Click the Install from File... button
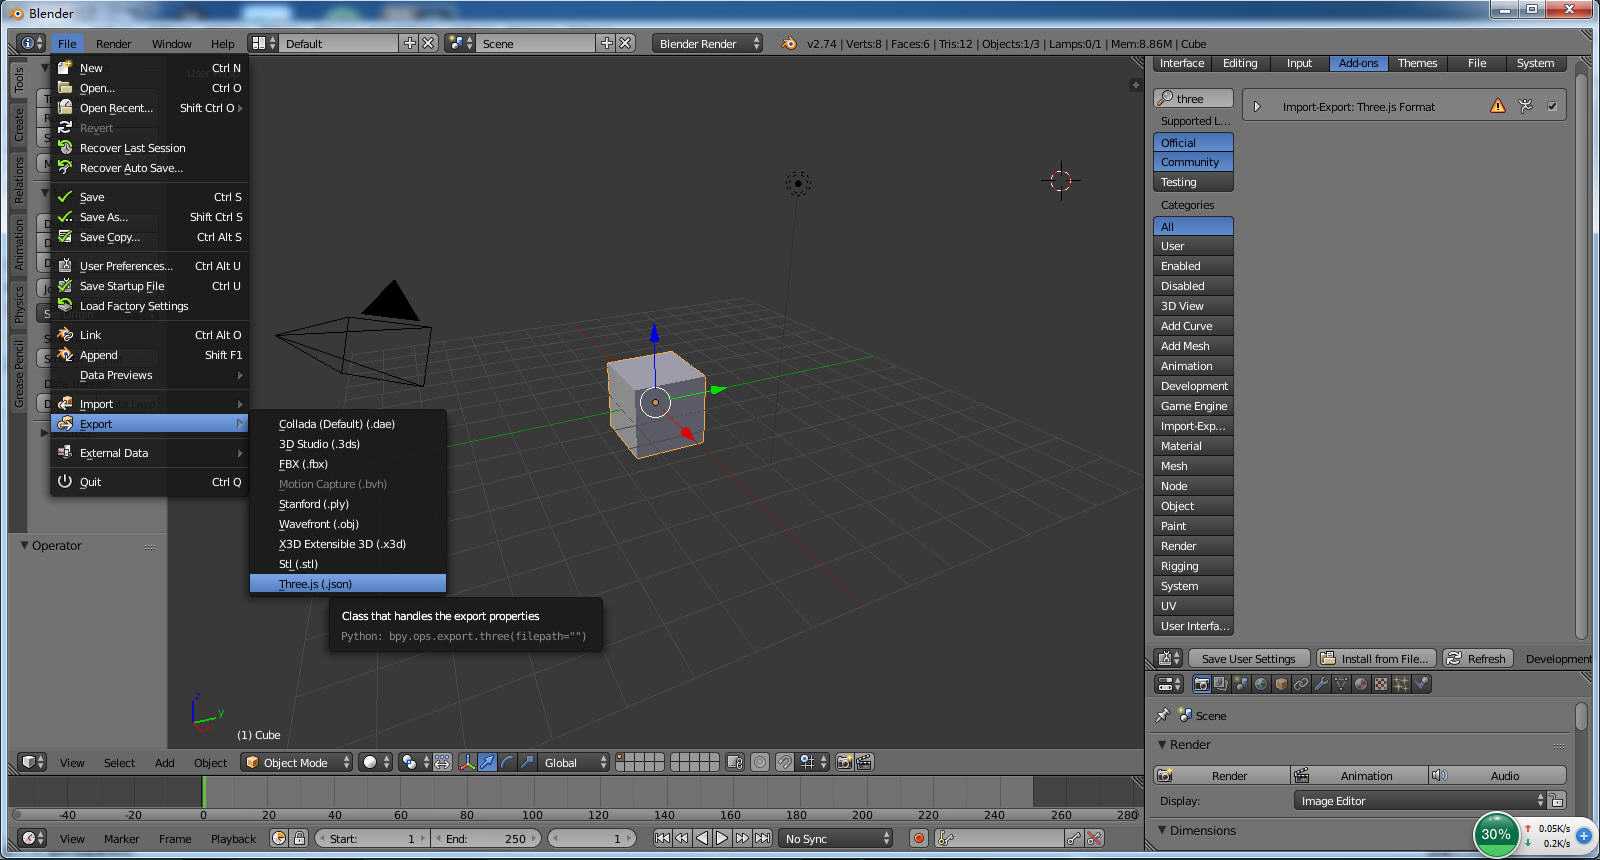This screenshot has width=1600, height=860. click(x=1376, y=658)
